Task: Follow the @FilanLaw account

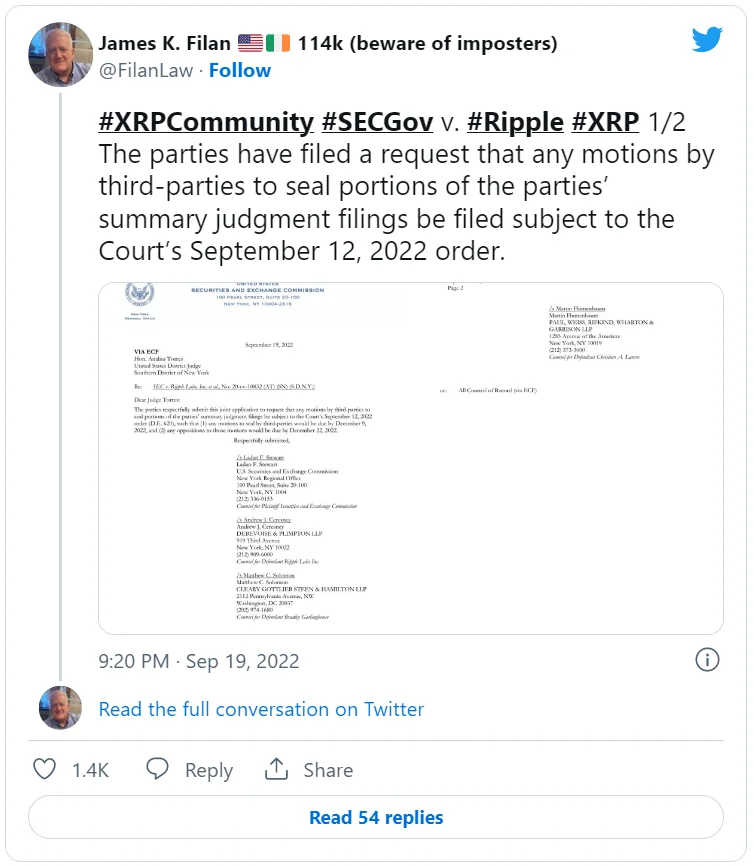Action: coord(240,70)
